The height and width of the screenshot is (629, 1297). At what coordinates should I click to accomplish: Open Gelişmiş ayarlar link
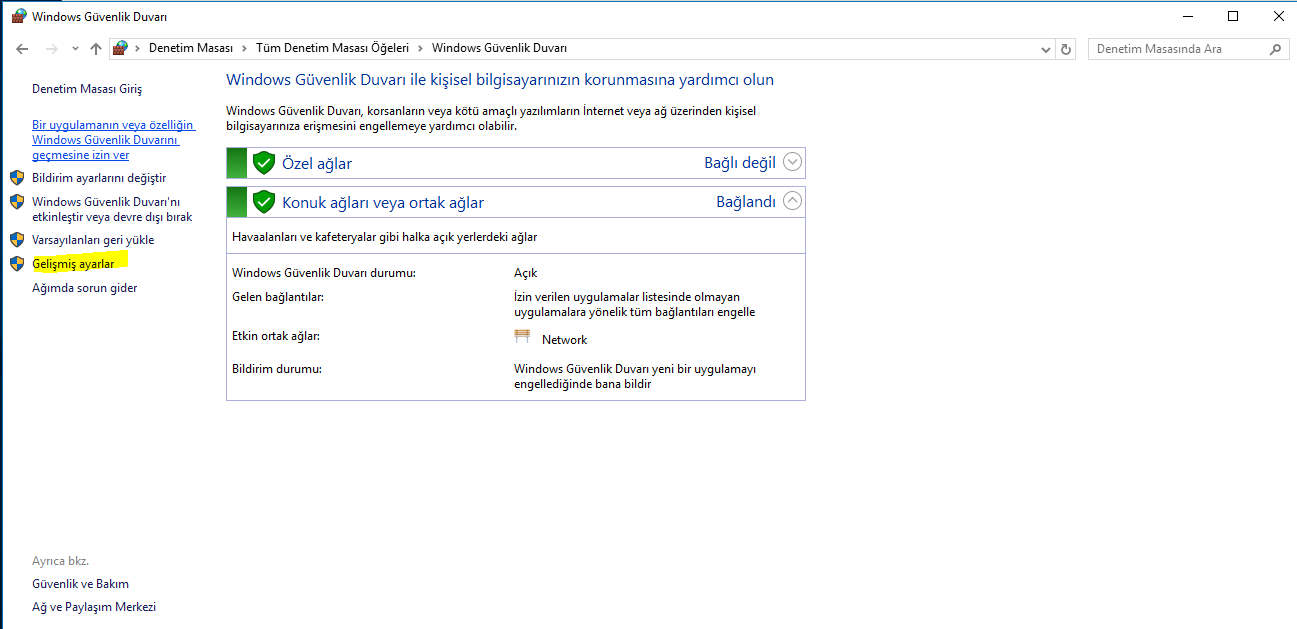coord(73,264)
